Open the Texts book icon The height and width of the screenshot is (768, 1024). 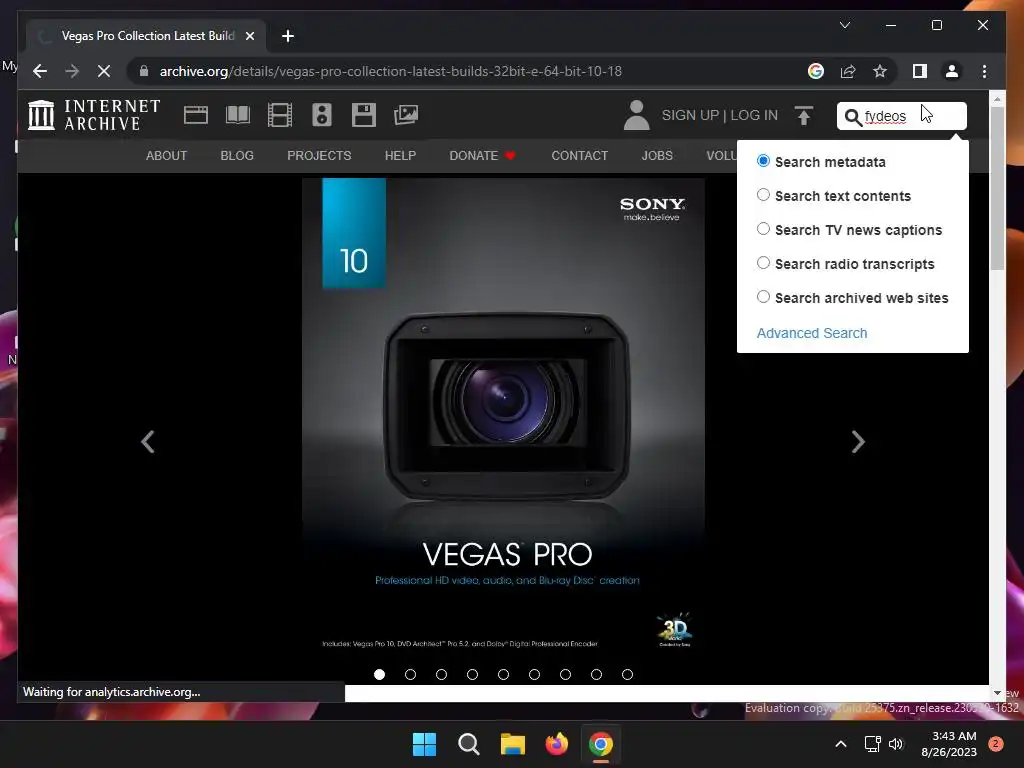coord(238,115)
